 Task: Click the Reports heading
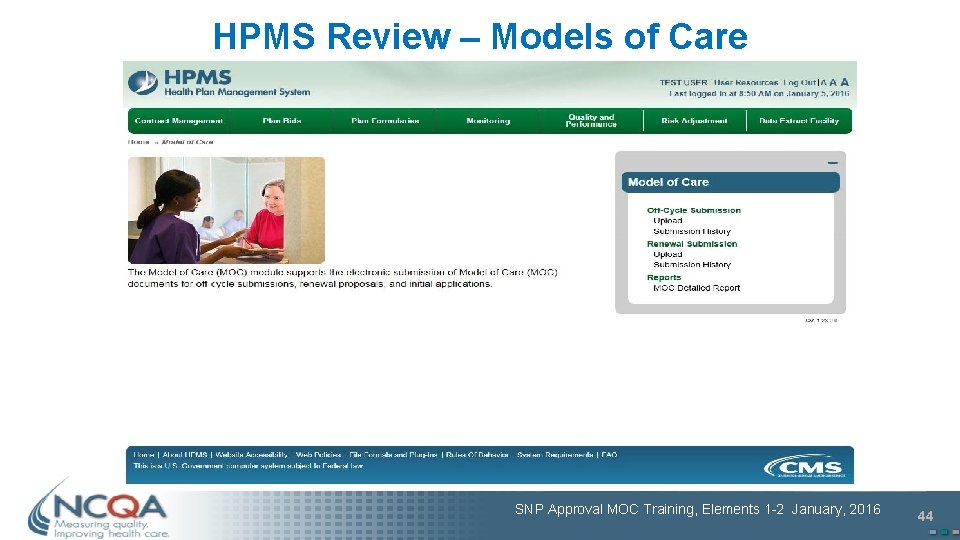click(664, 277)
